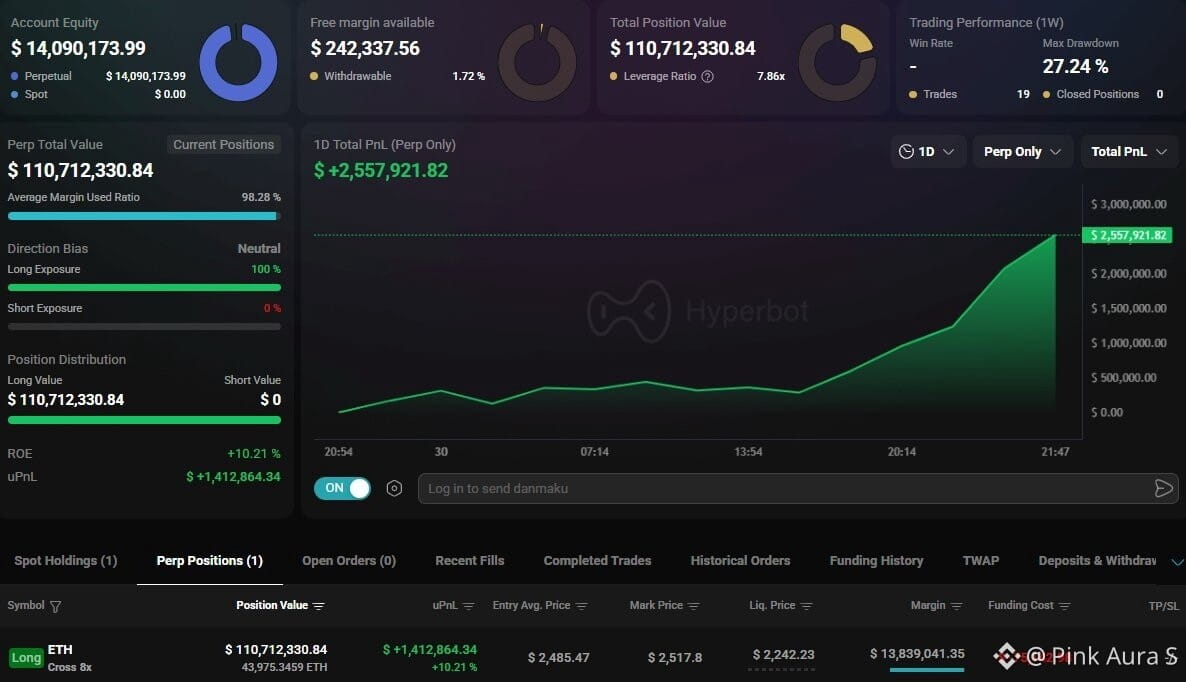Click the TP/SL column header
This screenshot has width=1186, height=682.
[x=1163, y=606]
